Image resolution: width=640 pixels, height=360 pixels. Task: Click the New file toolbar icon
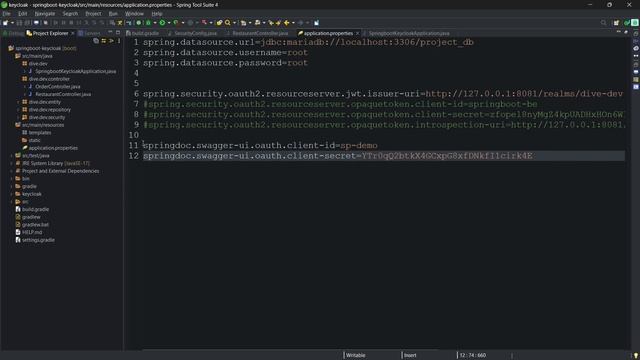pos(6,23)
